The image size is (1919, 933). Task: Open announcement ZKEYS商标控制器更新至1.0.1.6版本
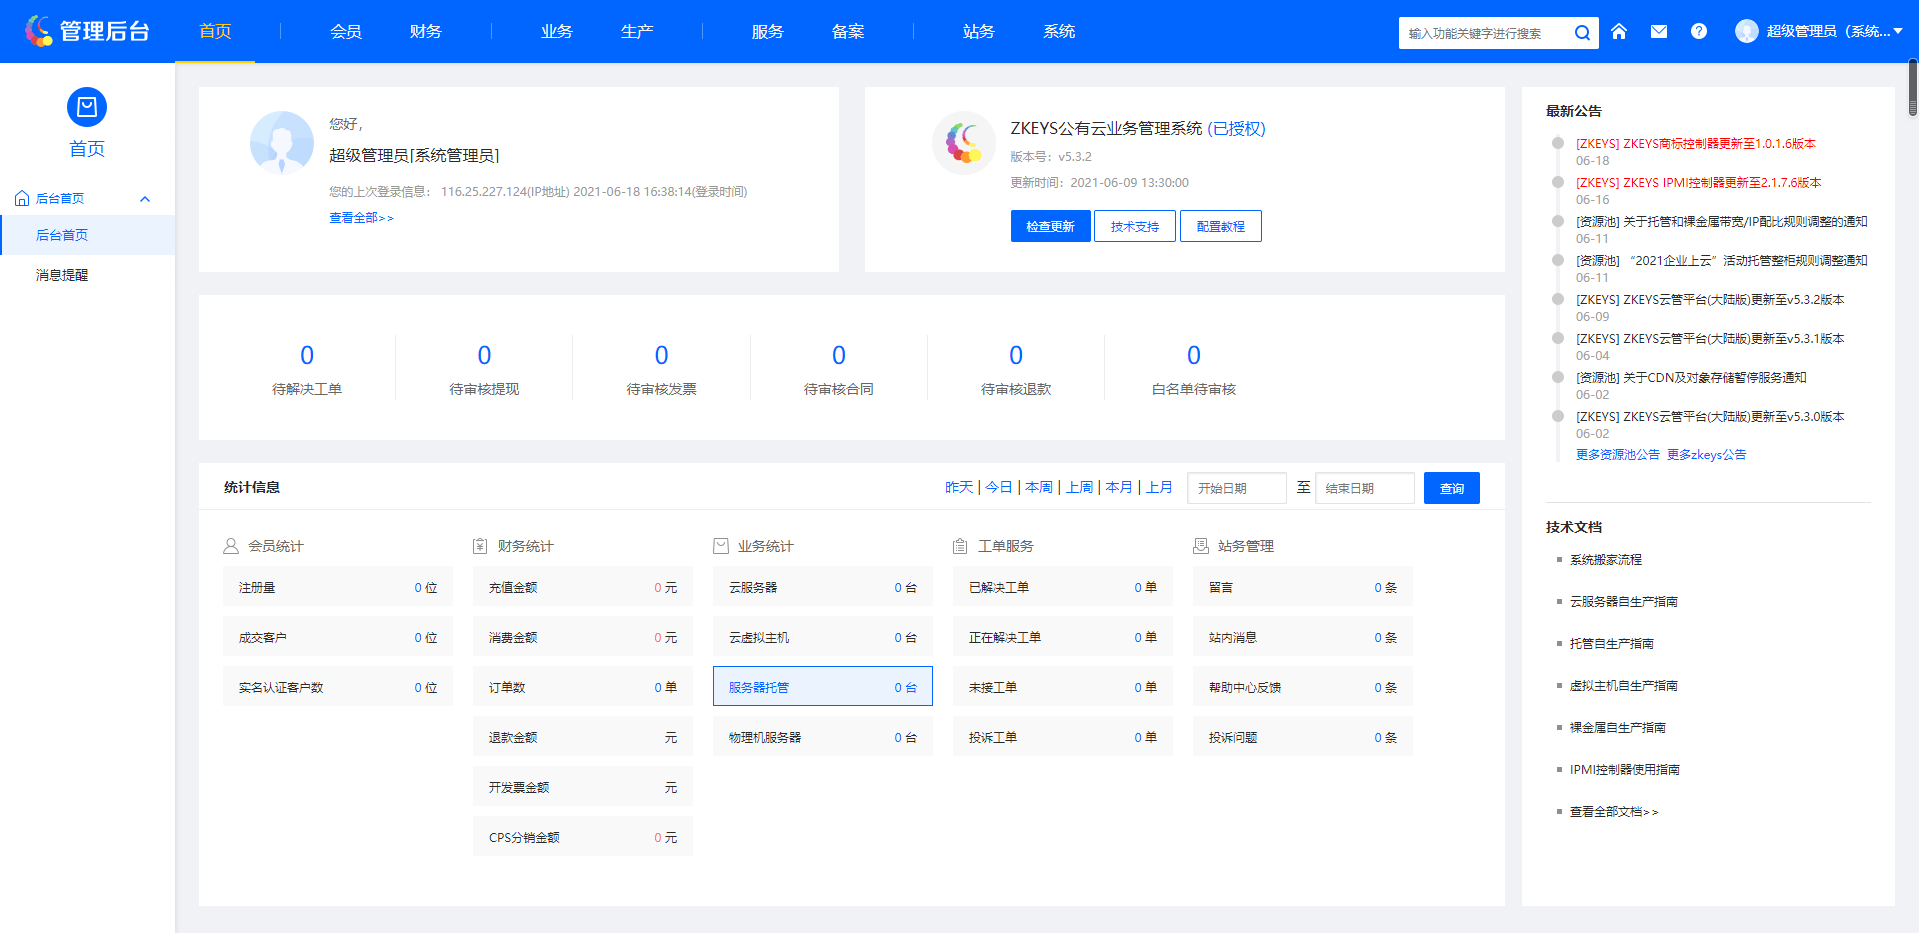[1696, 144]
